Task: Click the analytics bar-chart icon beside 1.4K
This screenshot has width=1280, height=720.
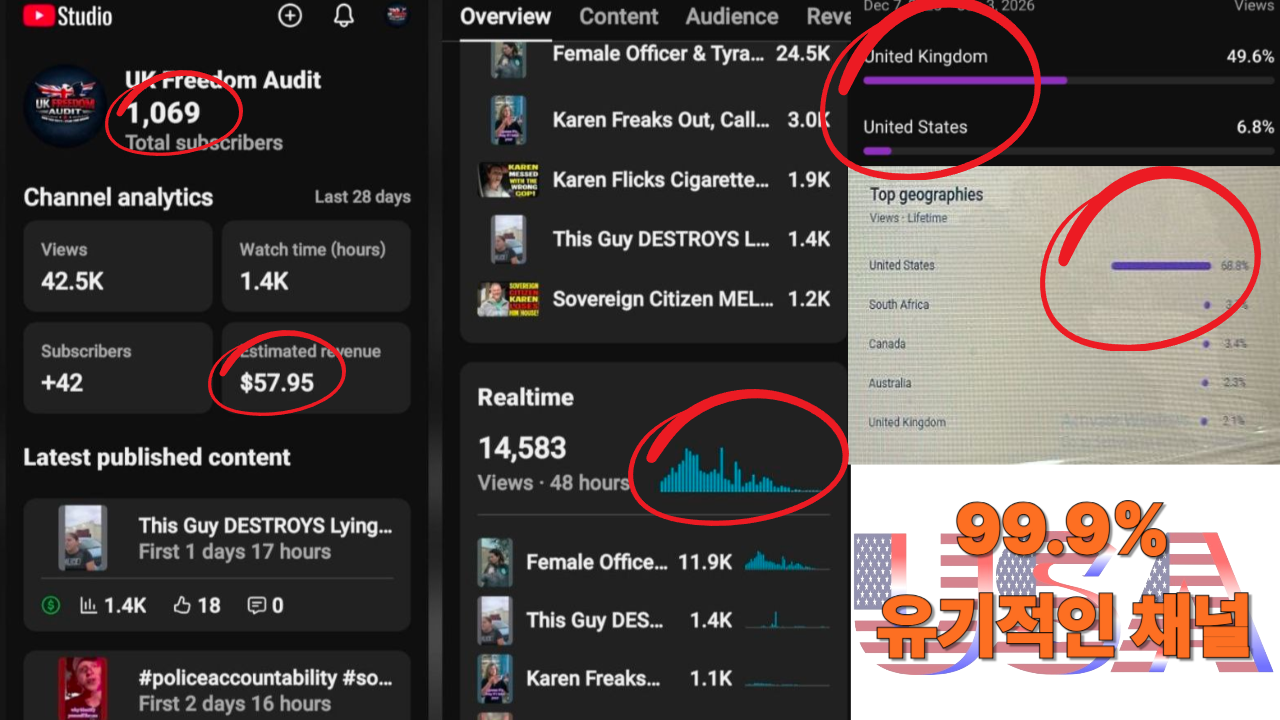Action: click(x=88, y=605)
